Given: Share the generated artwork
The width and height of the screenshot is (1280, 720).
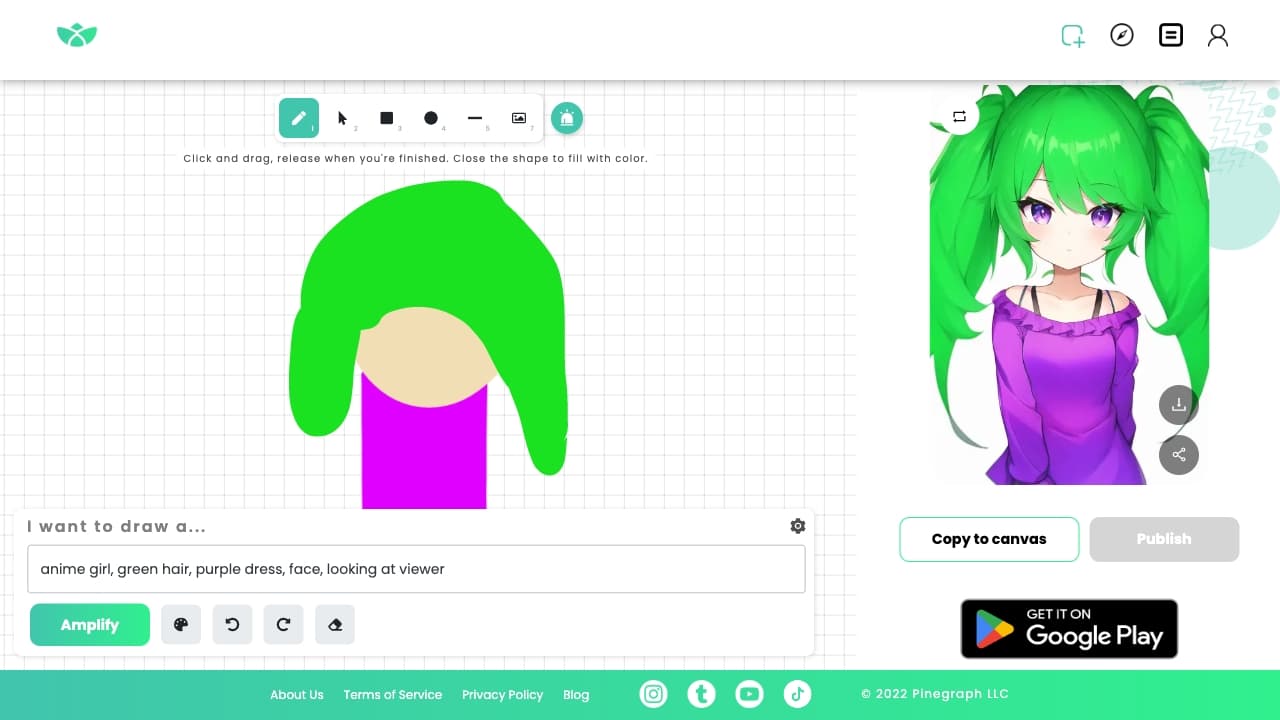Looking at the screenshot, I should point(1178,455).
